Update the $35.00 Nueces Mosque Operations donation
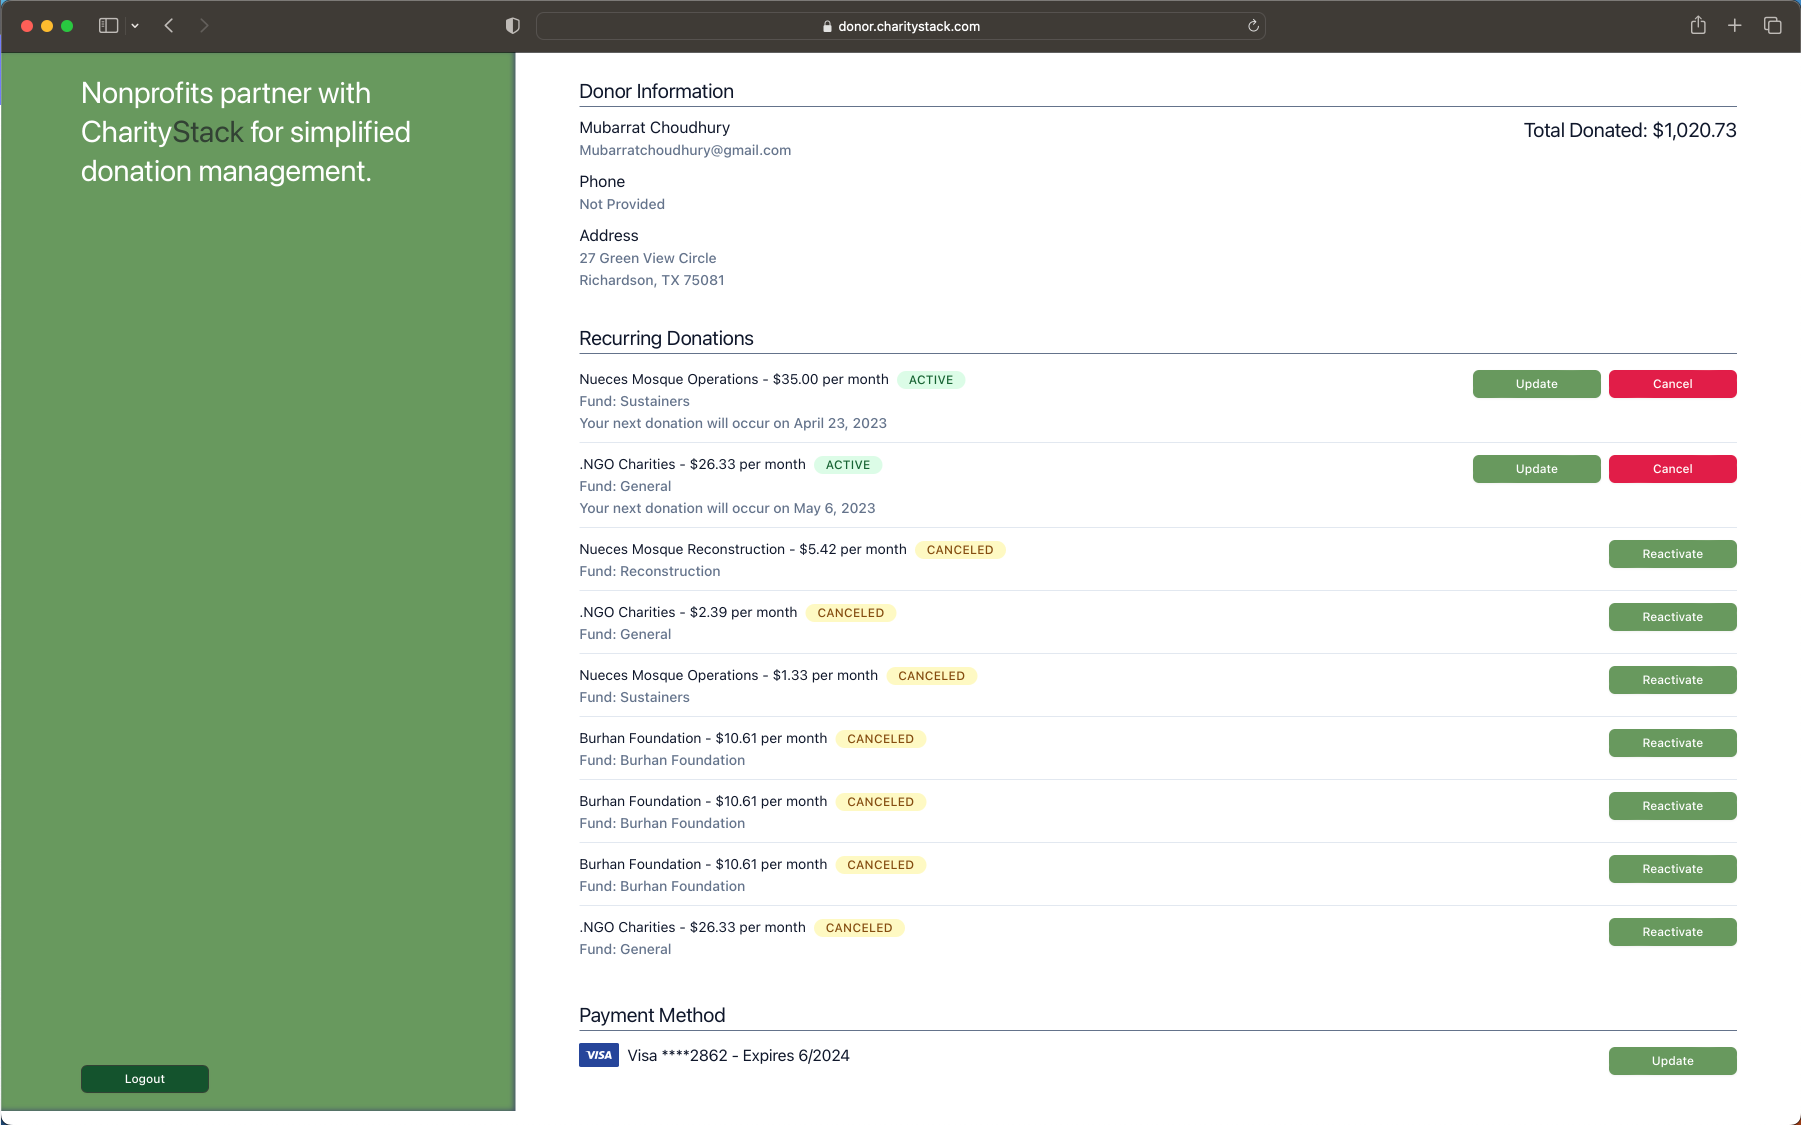This screenshot has width=1801, height=1125. [x=1536, y=384]
